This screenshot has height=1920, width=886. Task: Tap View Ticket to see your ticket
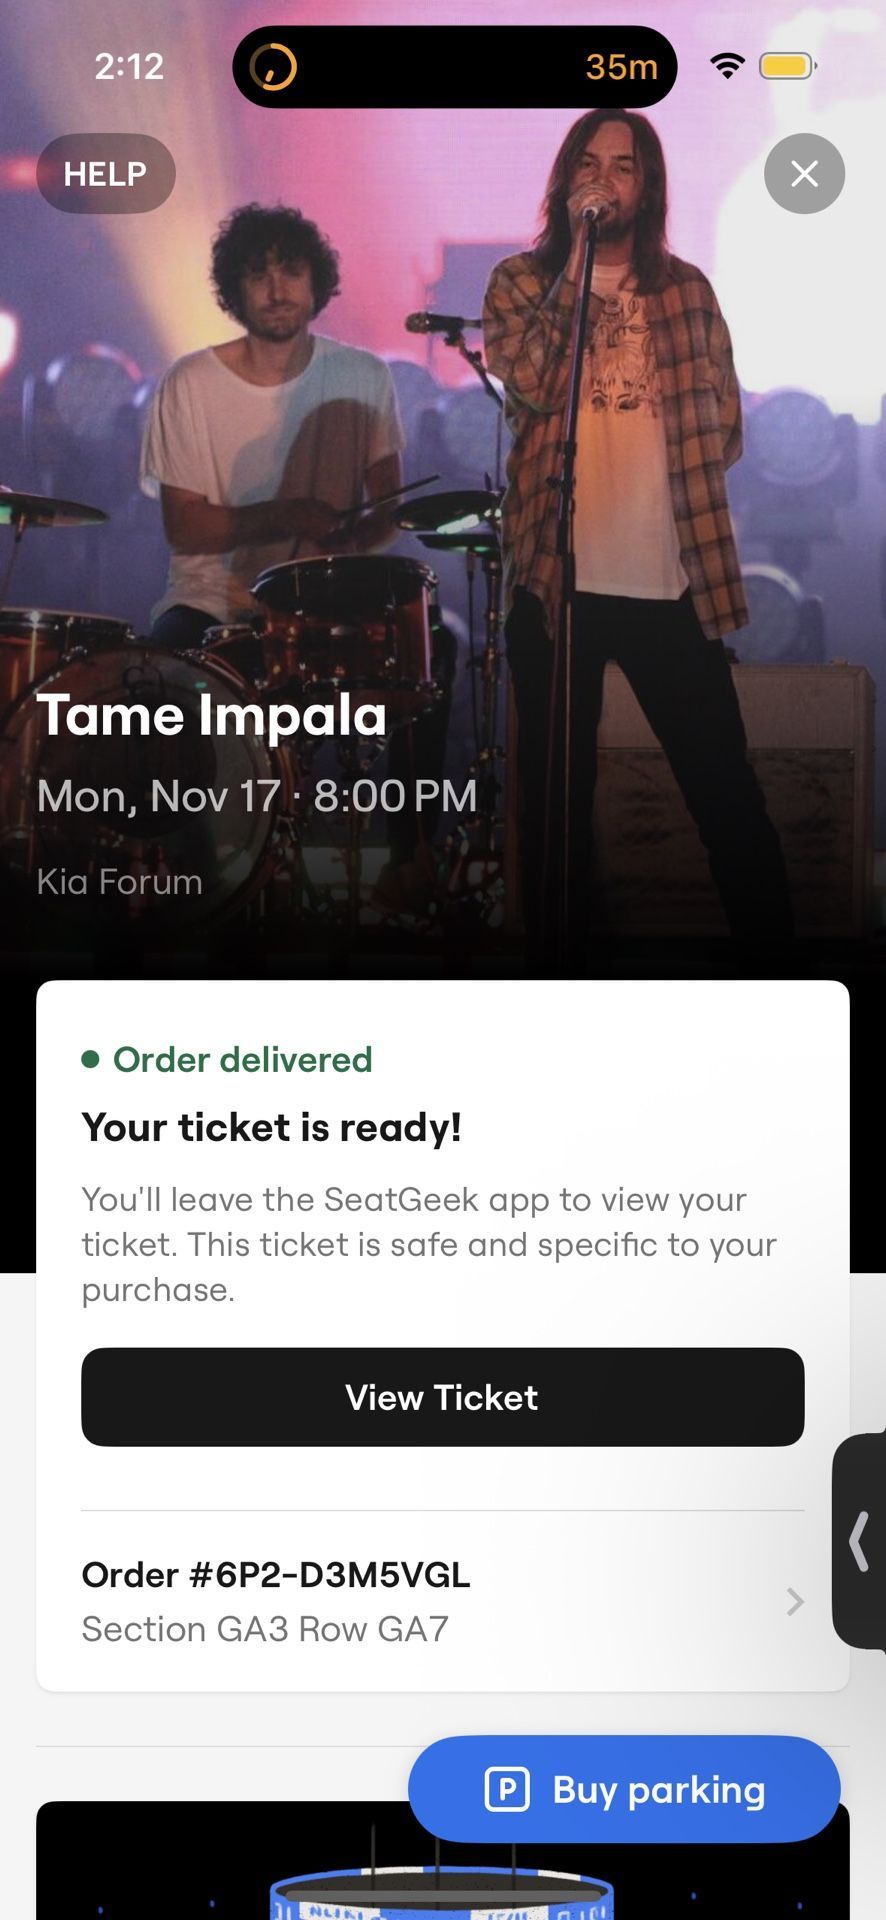tap(442, 1397)
